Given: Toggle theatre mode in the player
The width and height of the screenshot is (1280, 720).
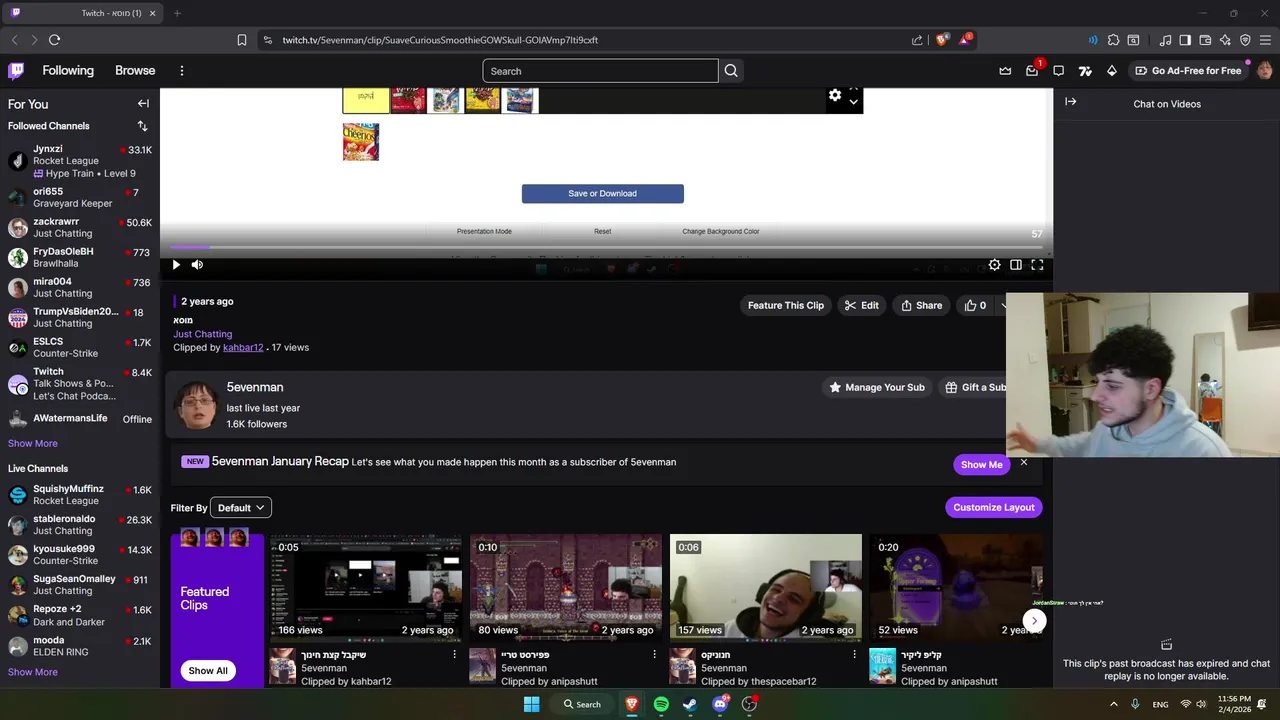Looking at the screenshot, I should pyautogui.click(x=1016, y=265).
